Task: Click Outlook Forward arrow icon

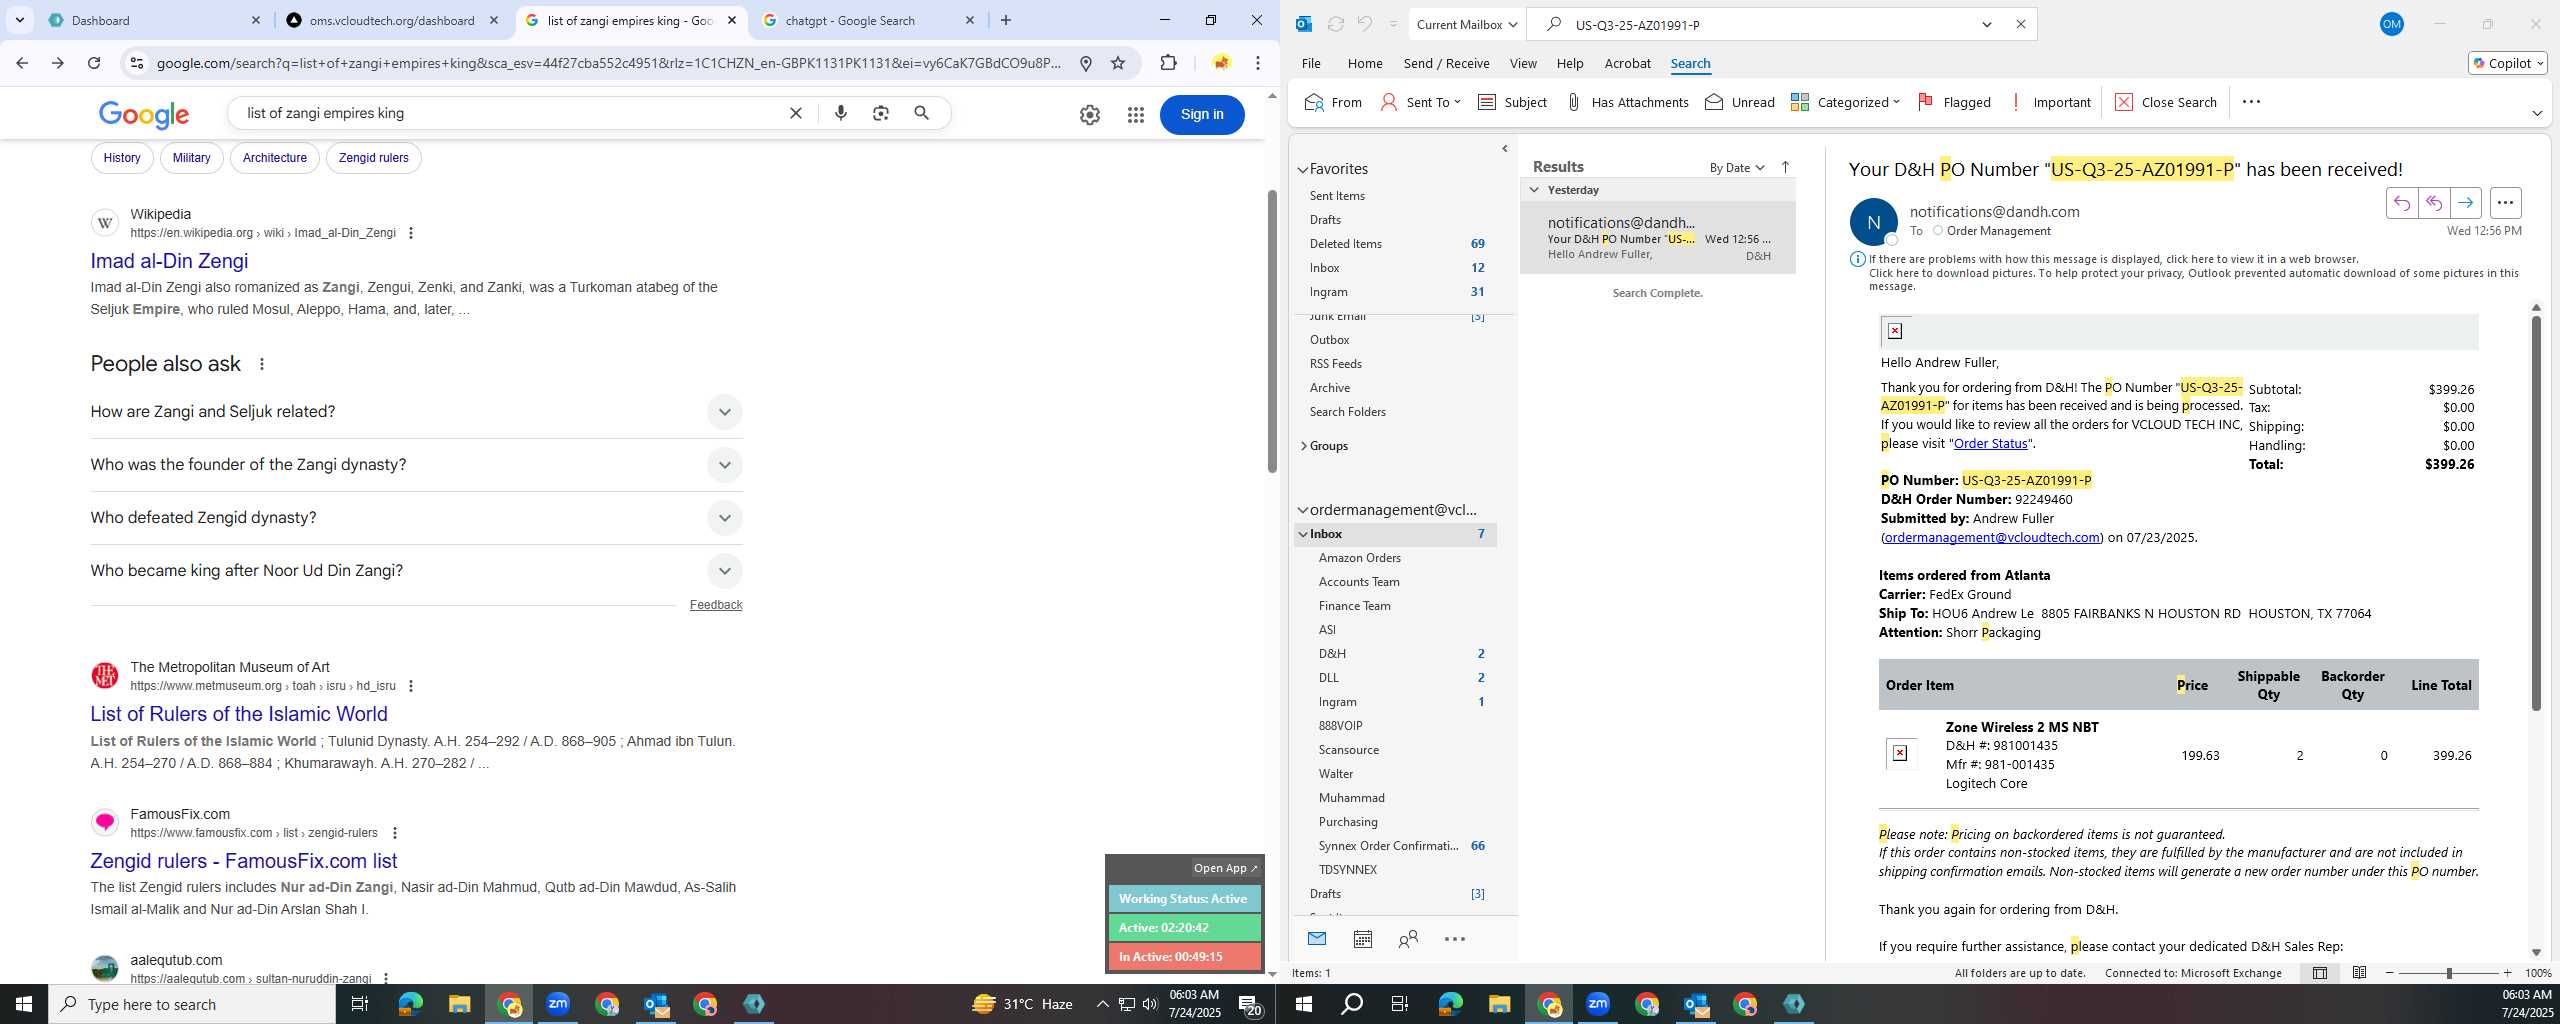Action: tap(2466, 203)
